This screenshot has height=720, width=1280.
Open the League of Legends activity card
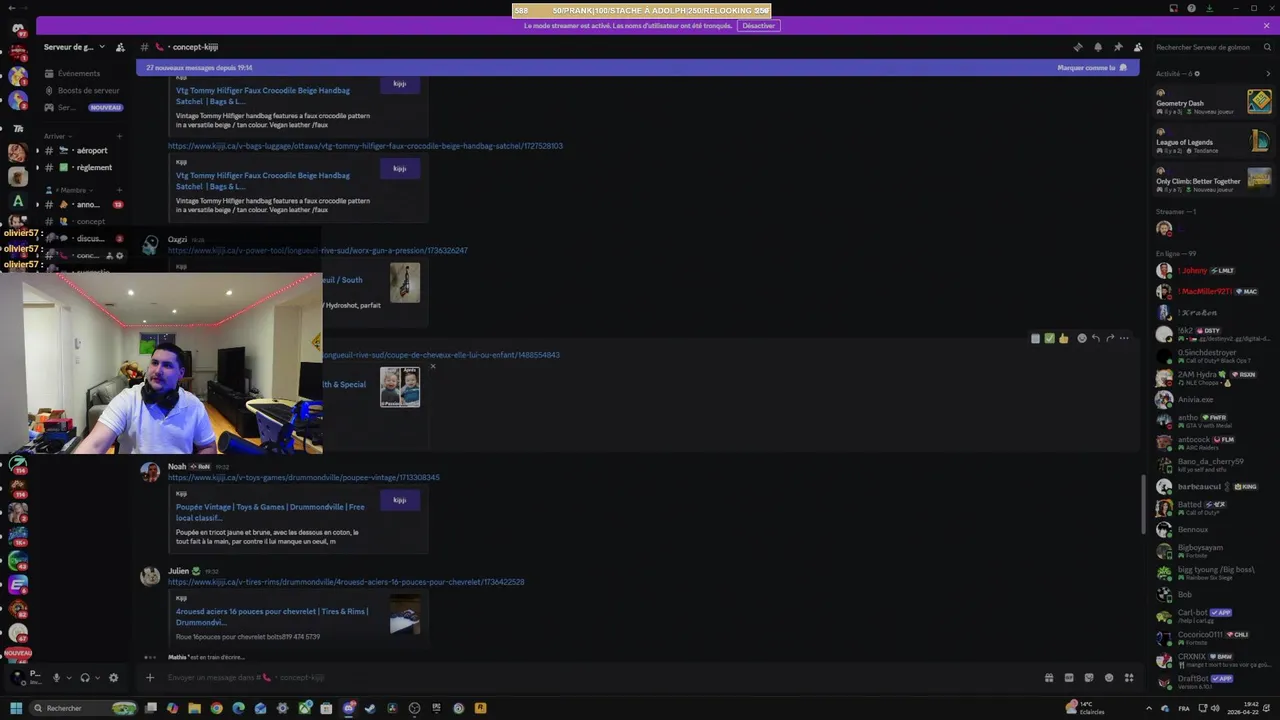[x=1213, y=141]
